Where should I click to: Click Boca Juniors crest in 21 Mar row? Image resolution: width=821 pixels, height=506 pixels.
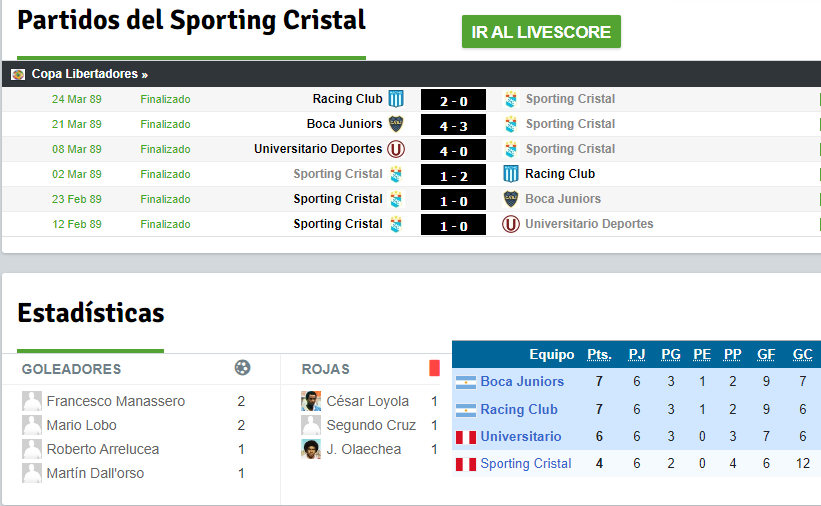[x=396, y=124]
